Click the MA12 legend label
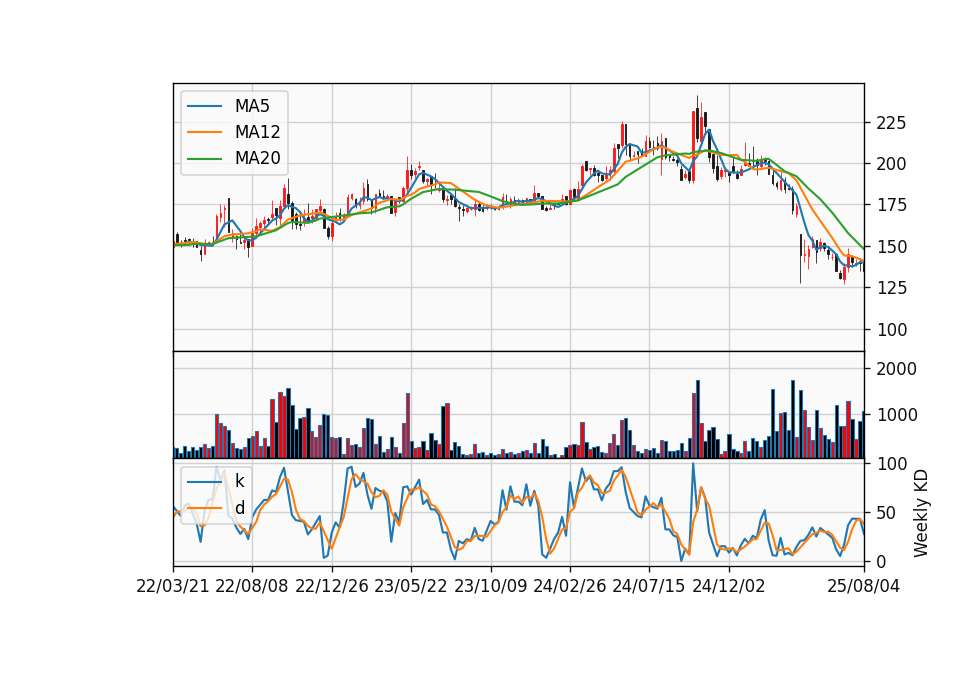Viewport: 960px width, 690px height. pyautogui.click(x=257, y=132)
